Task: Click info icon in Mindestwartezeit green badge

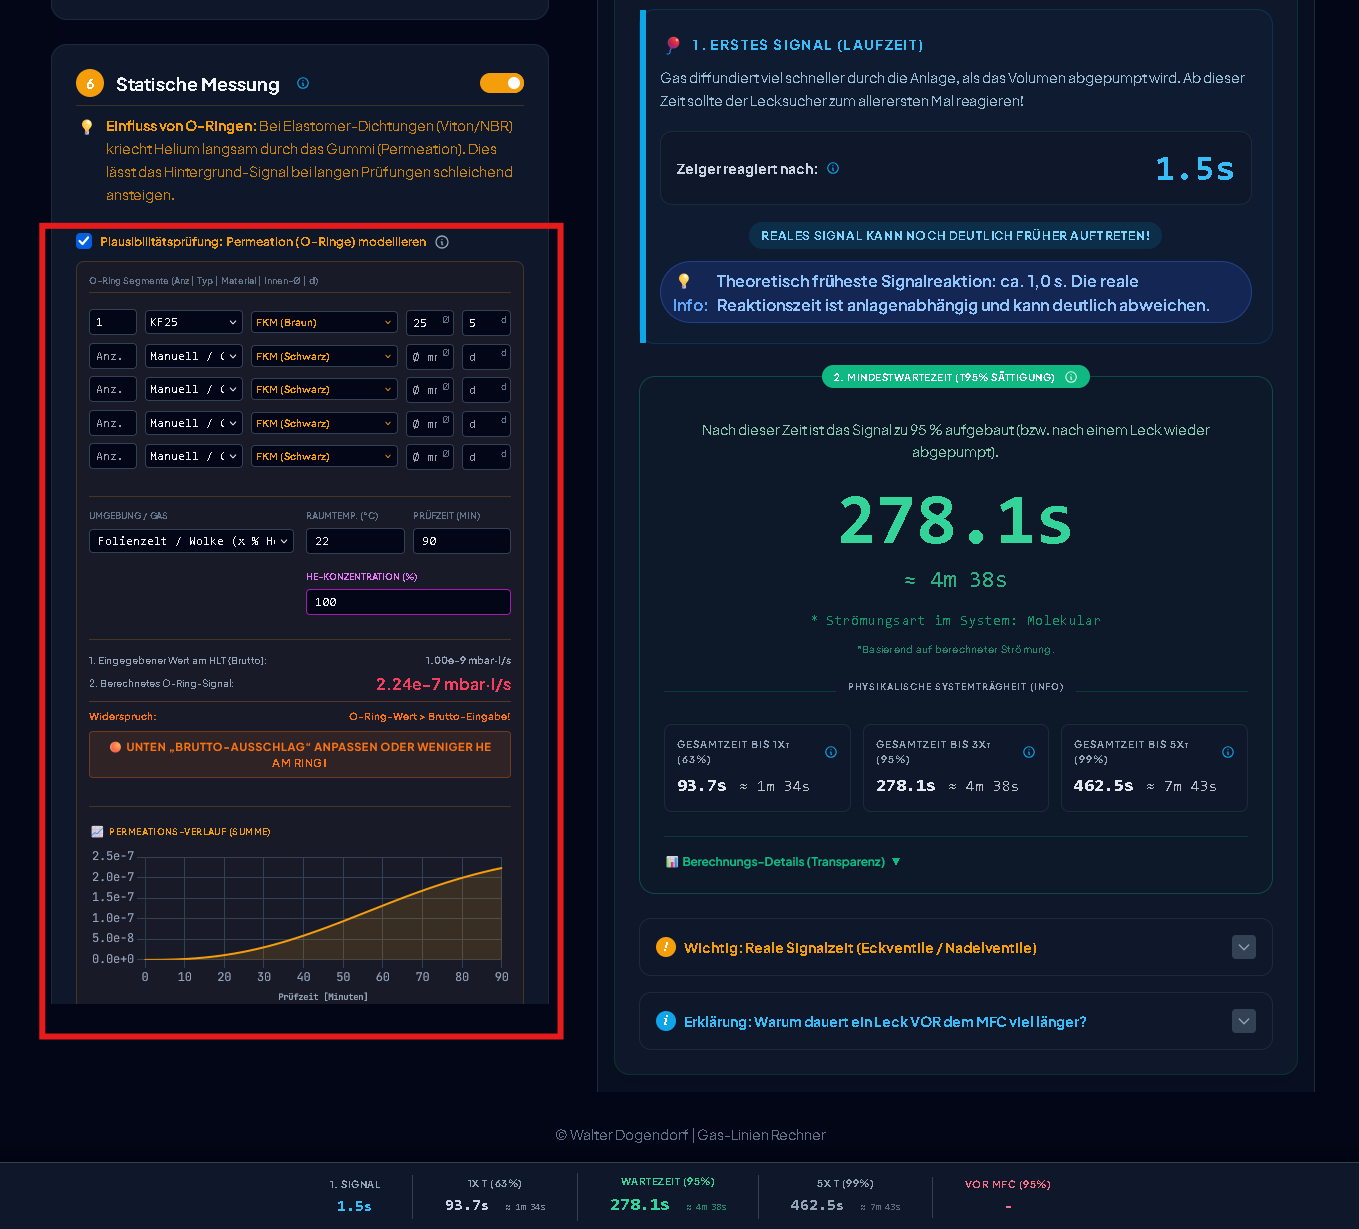Action: pos(1071,377)
